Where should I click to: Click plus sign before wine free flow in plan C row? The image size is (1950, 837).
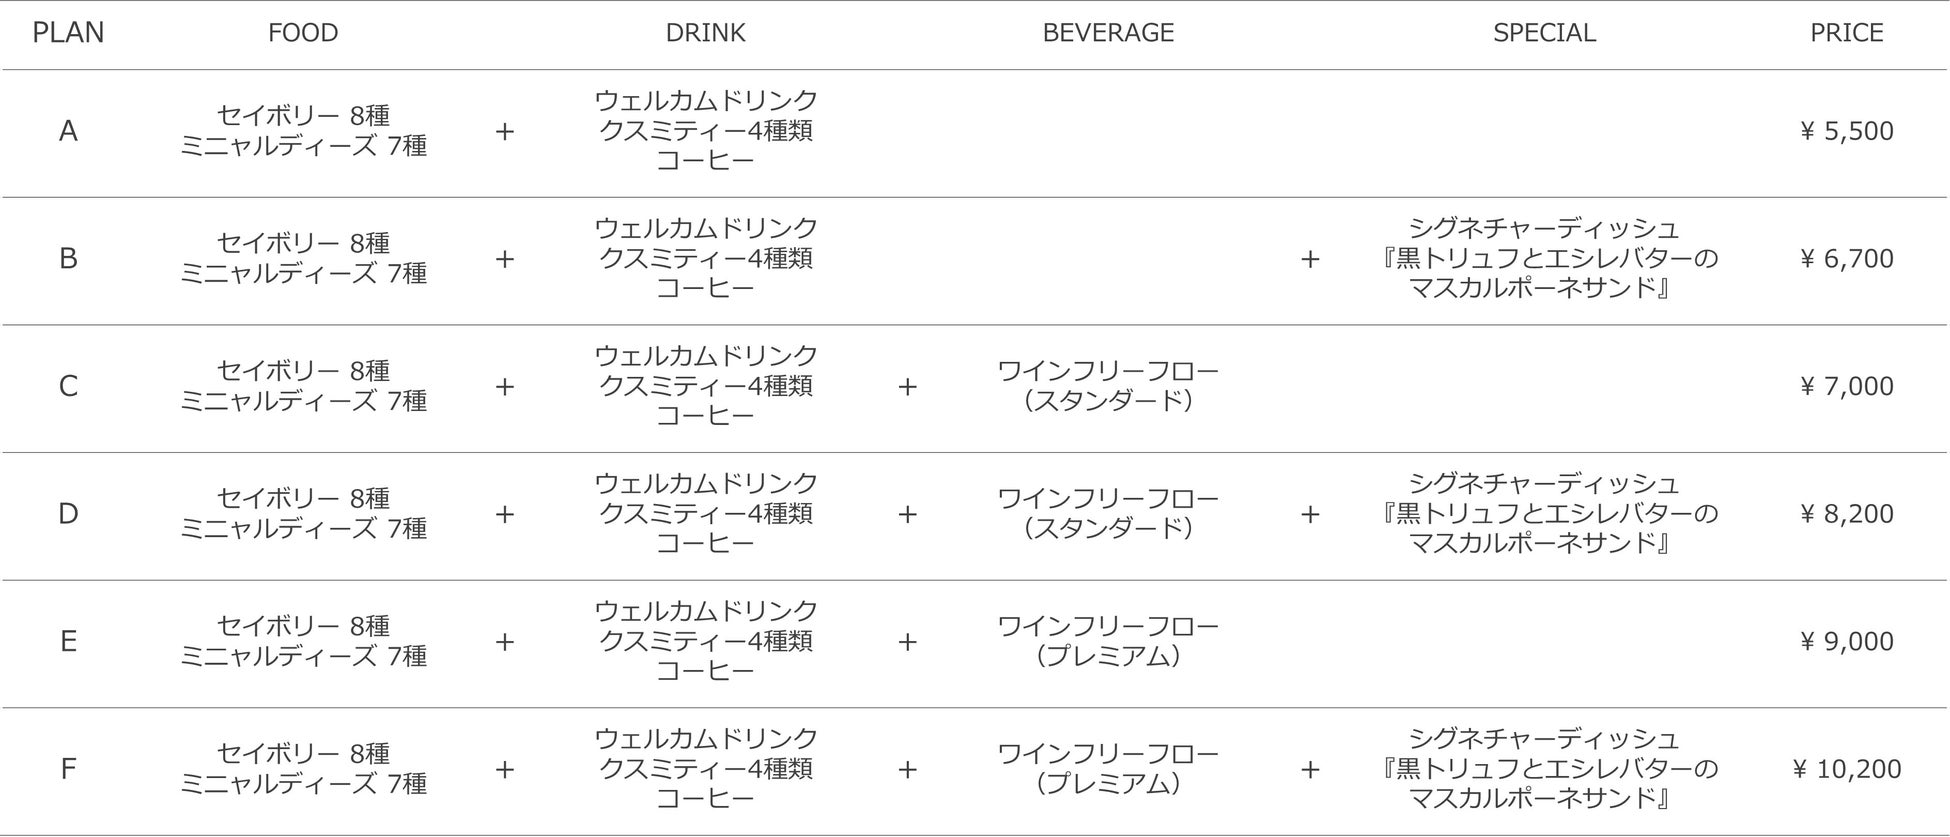907,386
